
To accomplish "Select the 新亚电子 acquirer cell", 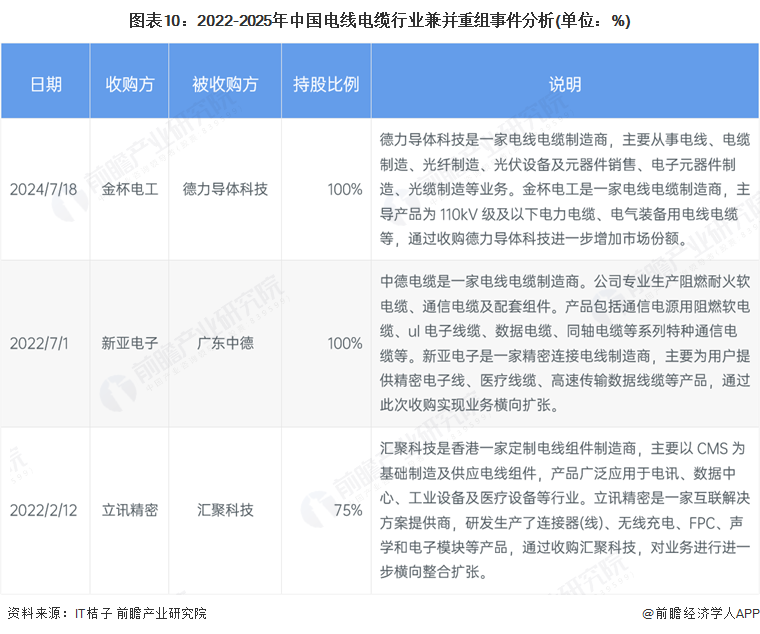I will click(129, 344).
